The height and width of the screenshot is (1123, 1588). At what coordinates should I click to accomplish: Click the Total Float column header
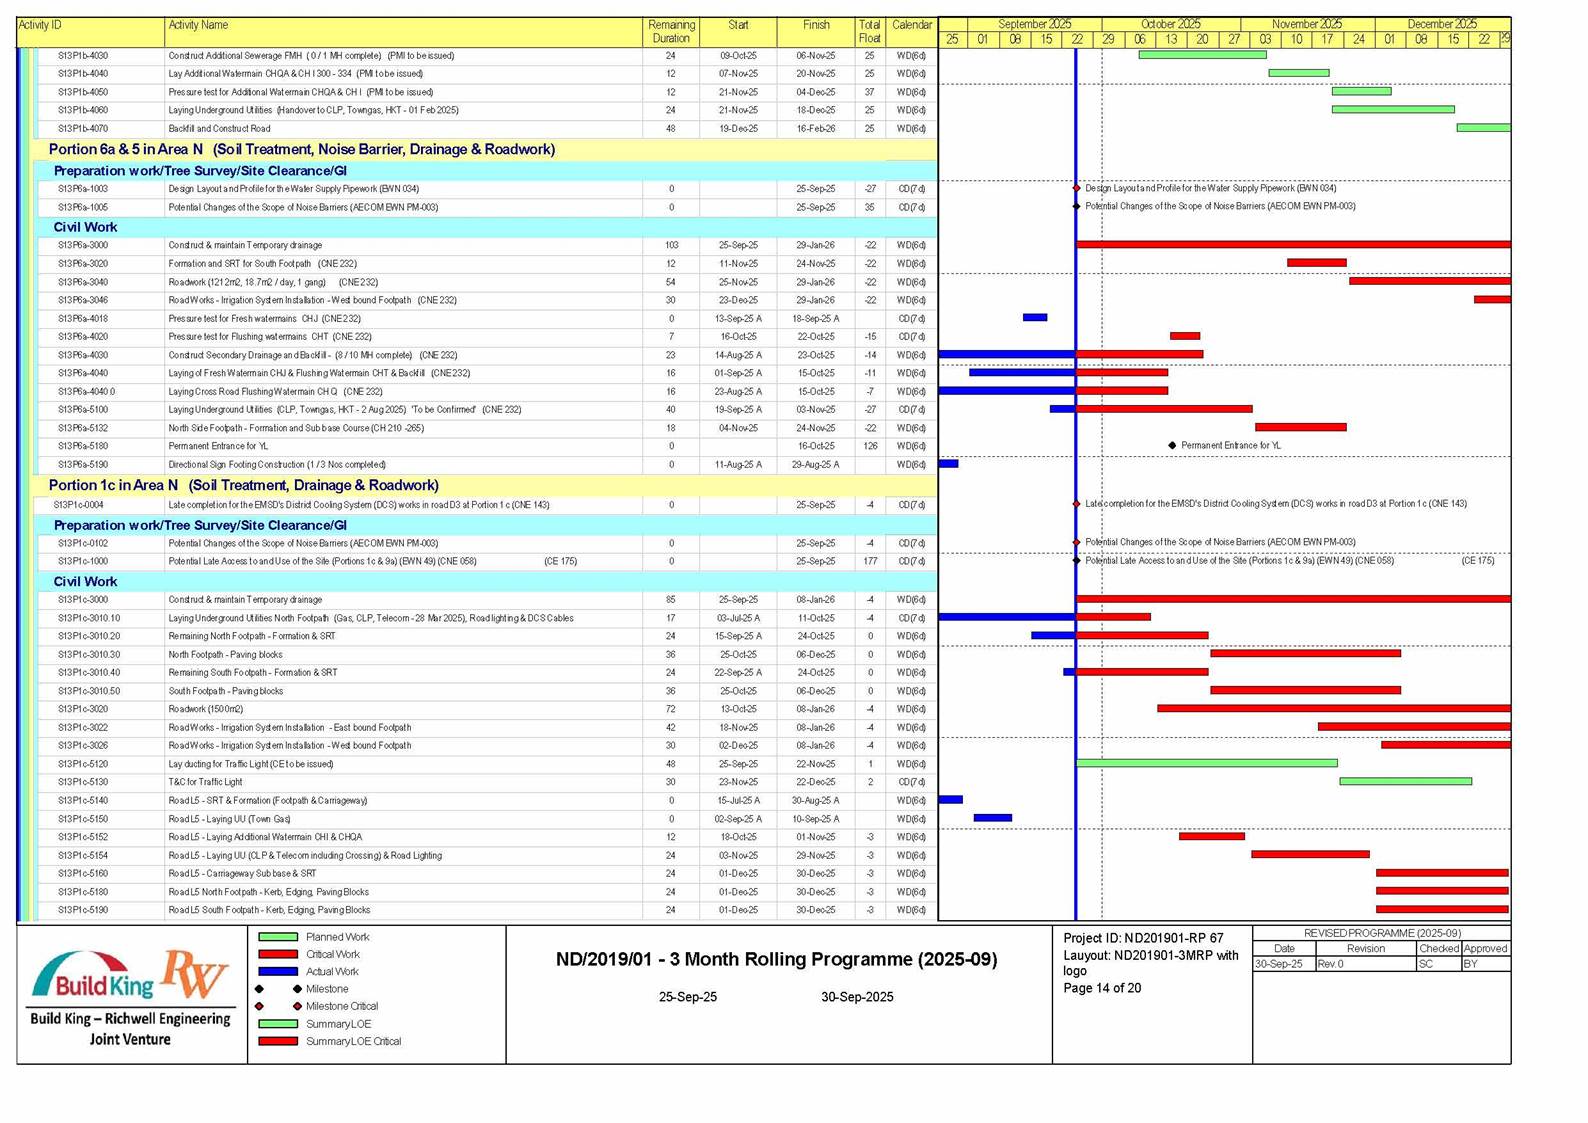point(869,31)
